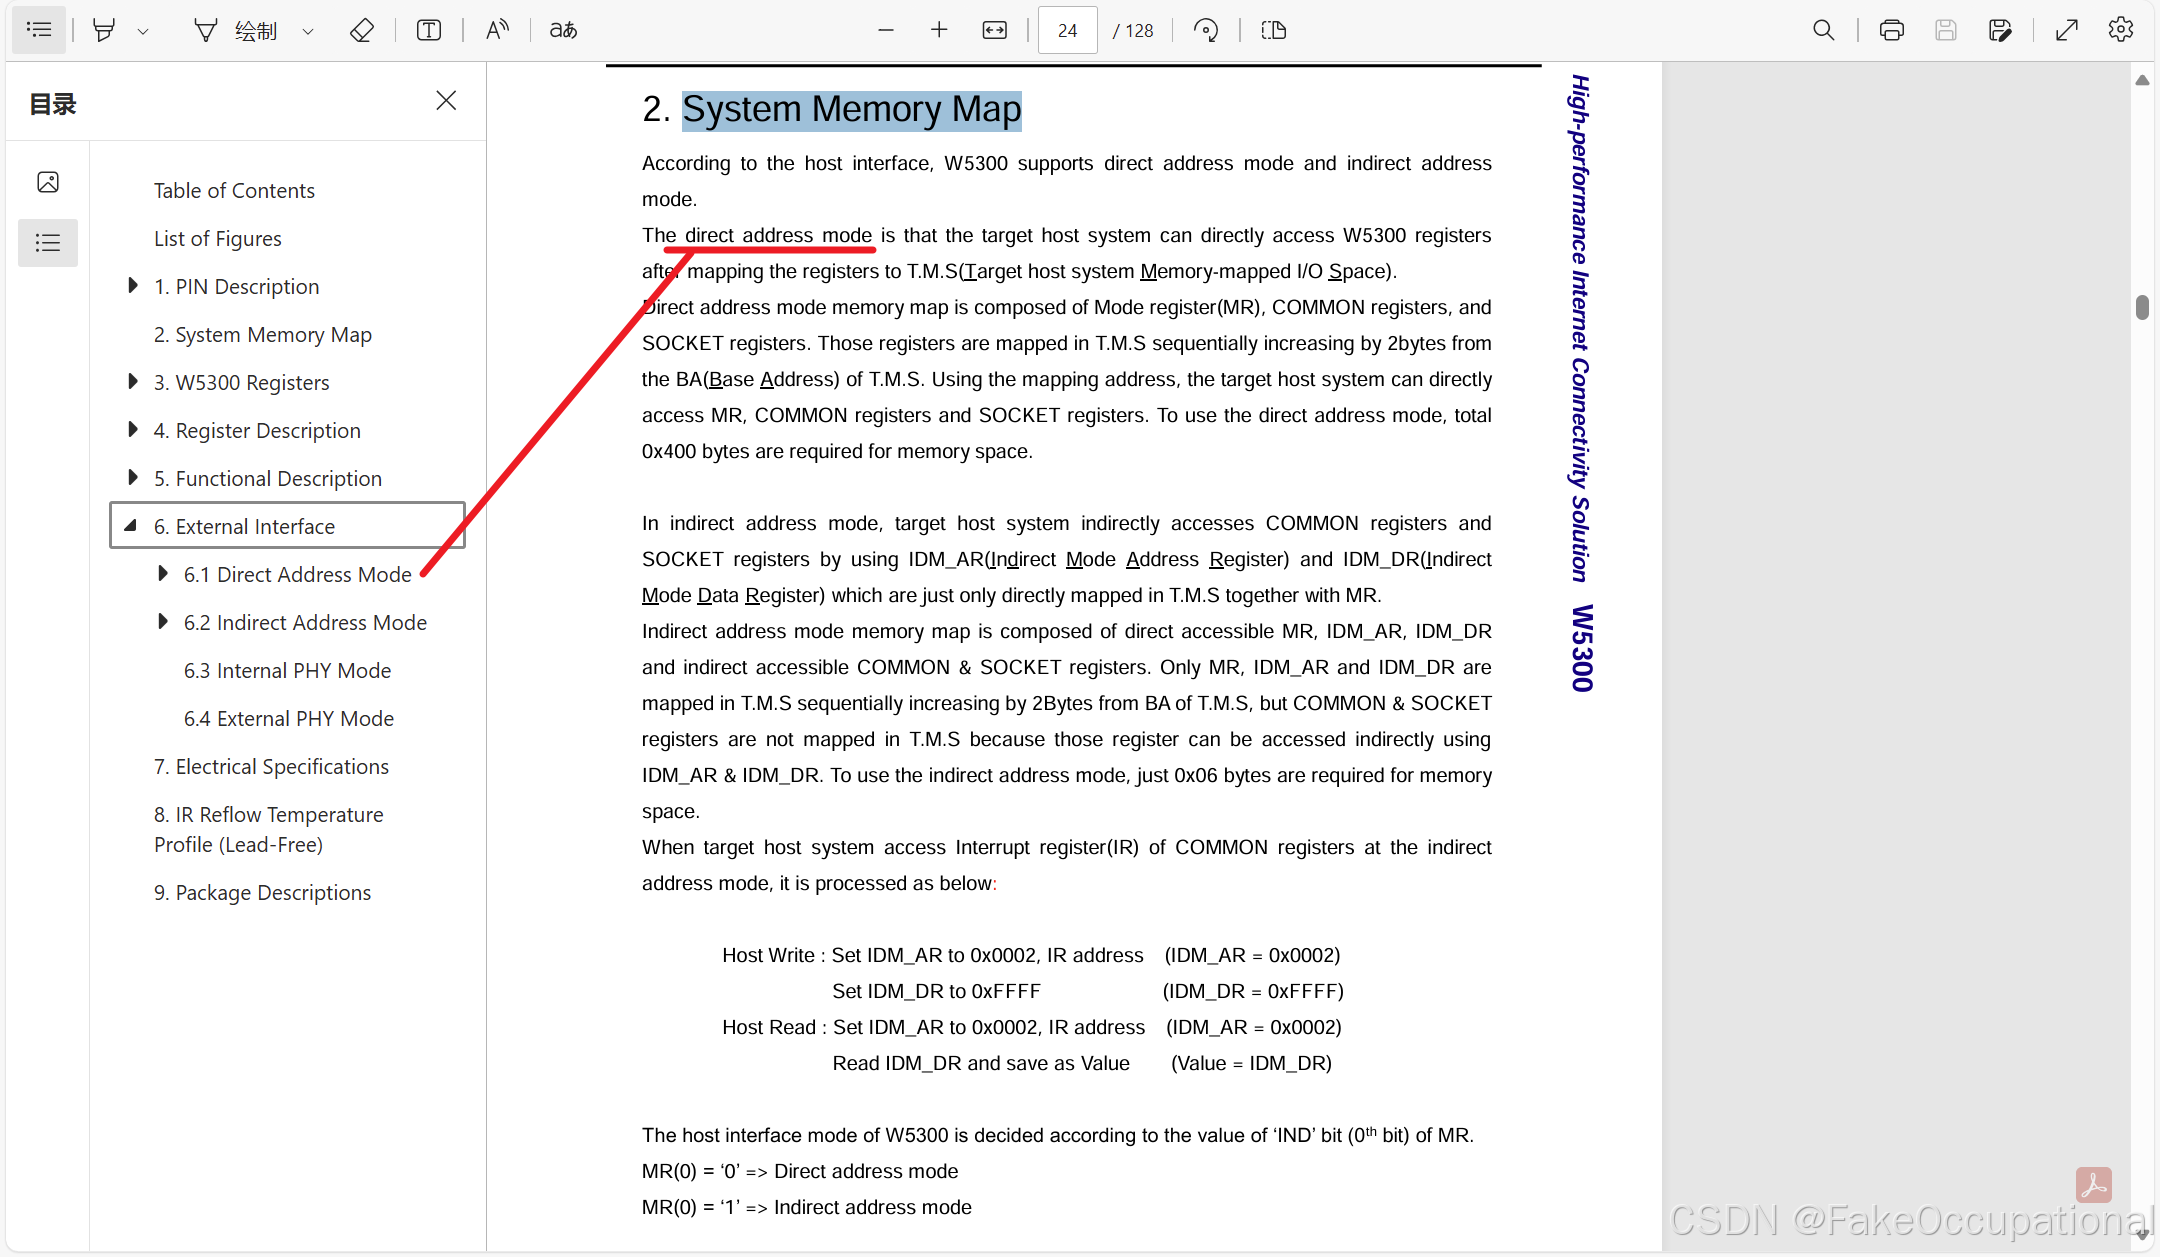Zoom in with the plus button
Screen dimensions: 2160x1257
tap(938, 30)
